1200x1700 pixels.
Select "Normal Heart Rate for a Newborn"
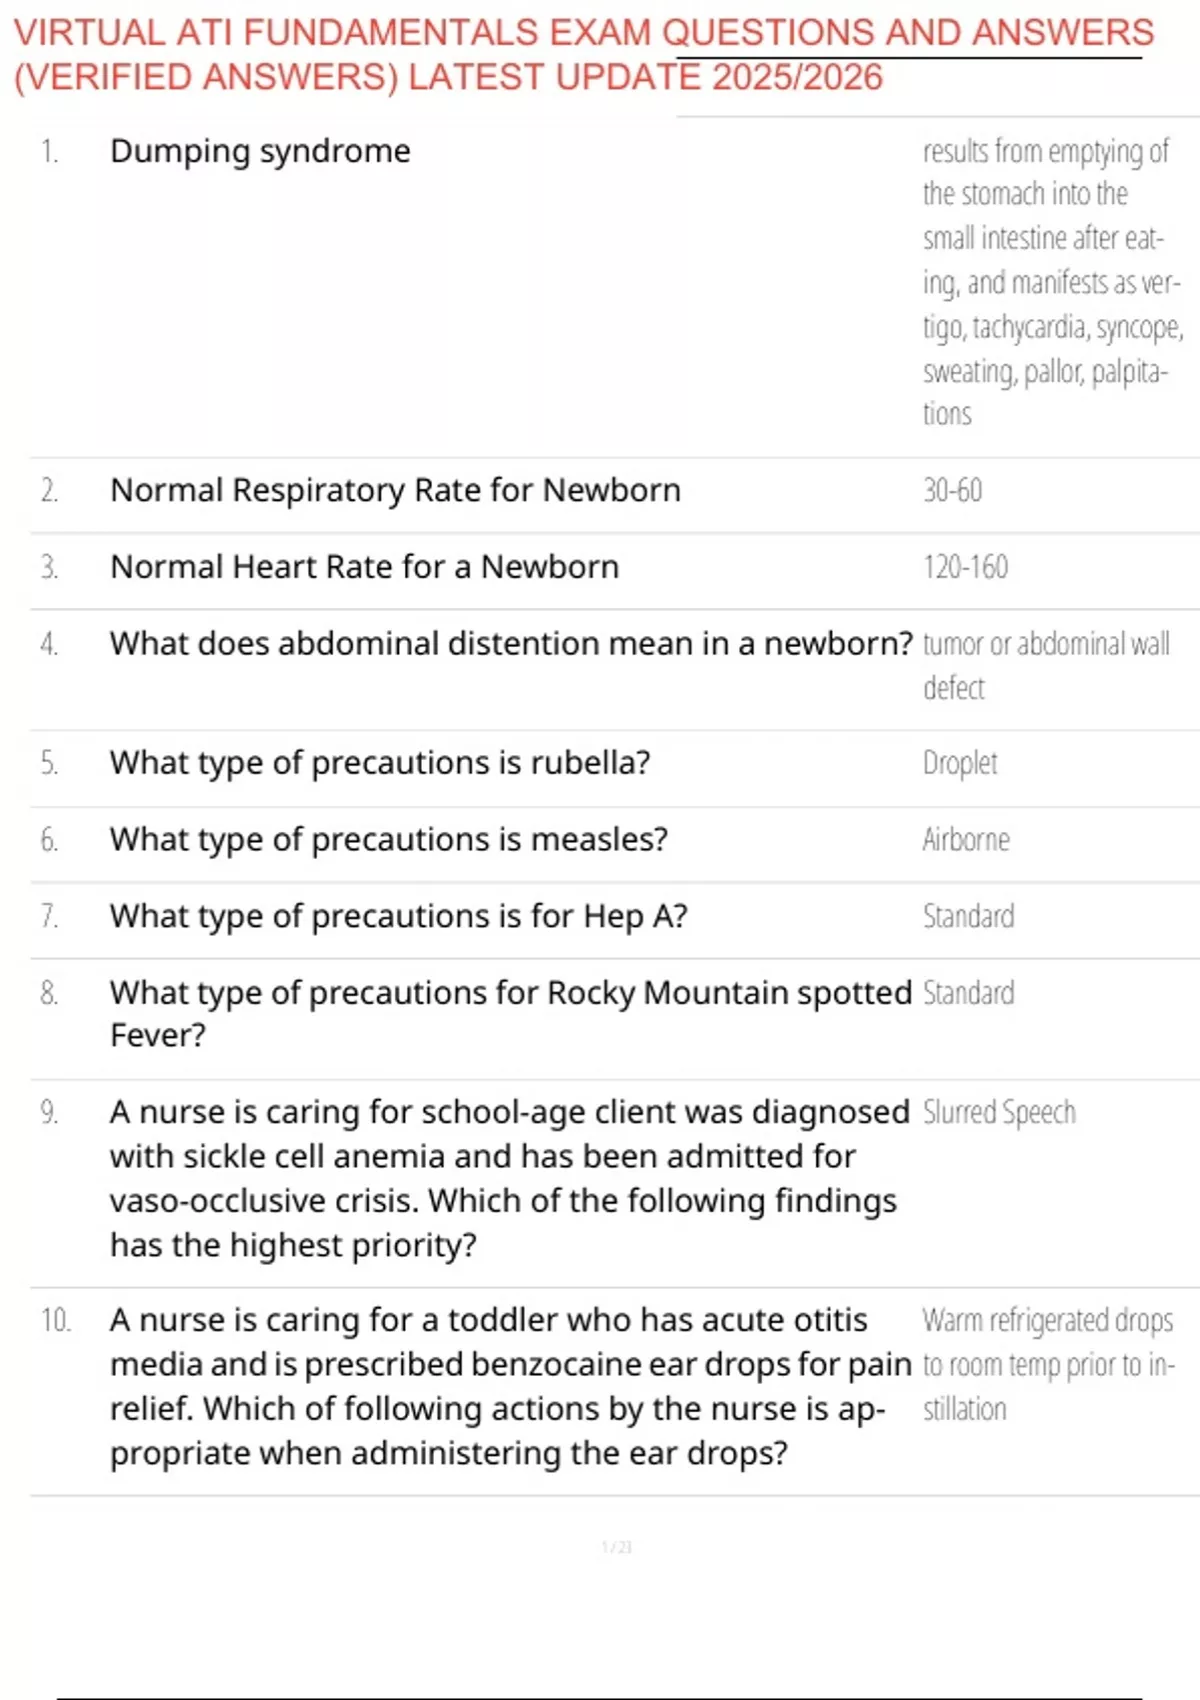364,567
